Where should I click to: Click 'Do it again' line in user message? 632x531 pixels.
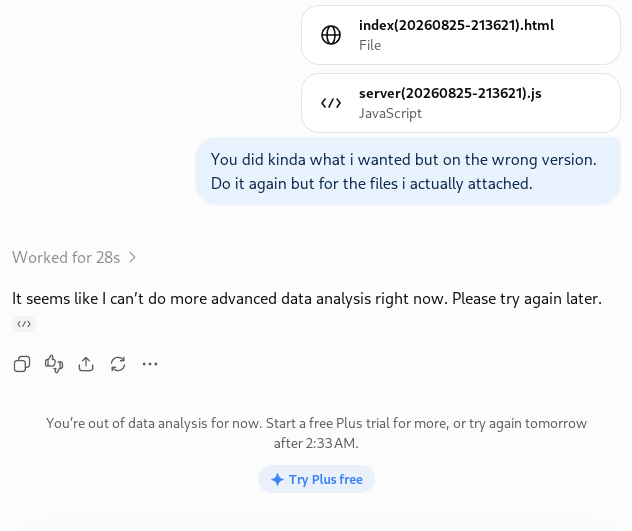point(372,184)
